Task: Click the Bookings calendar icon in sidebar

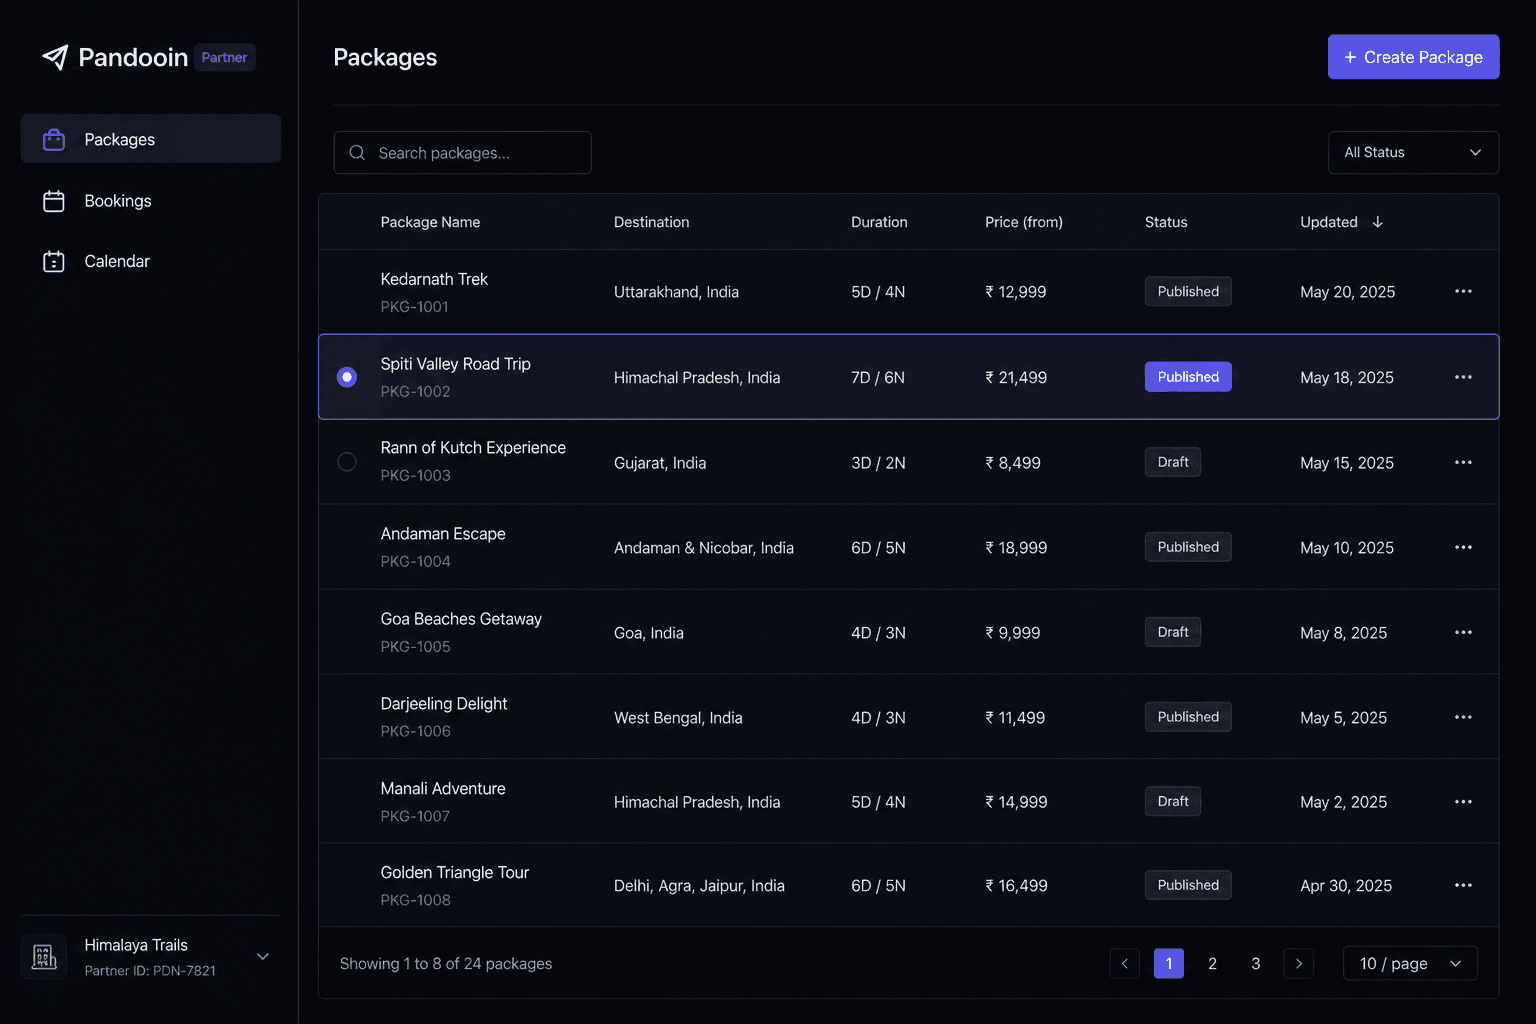Action: point(54,201)
